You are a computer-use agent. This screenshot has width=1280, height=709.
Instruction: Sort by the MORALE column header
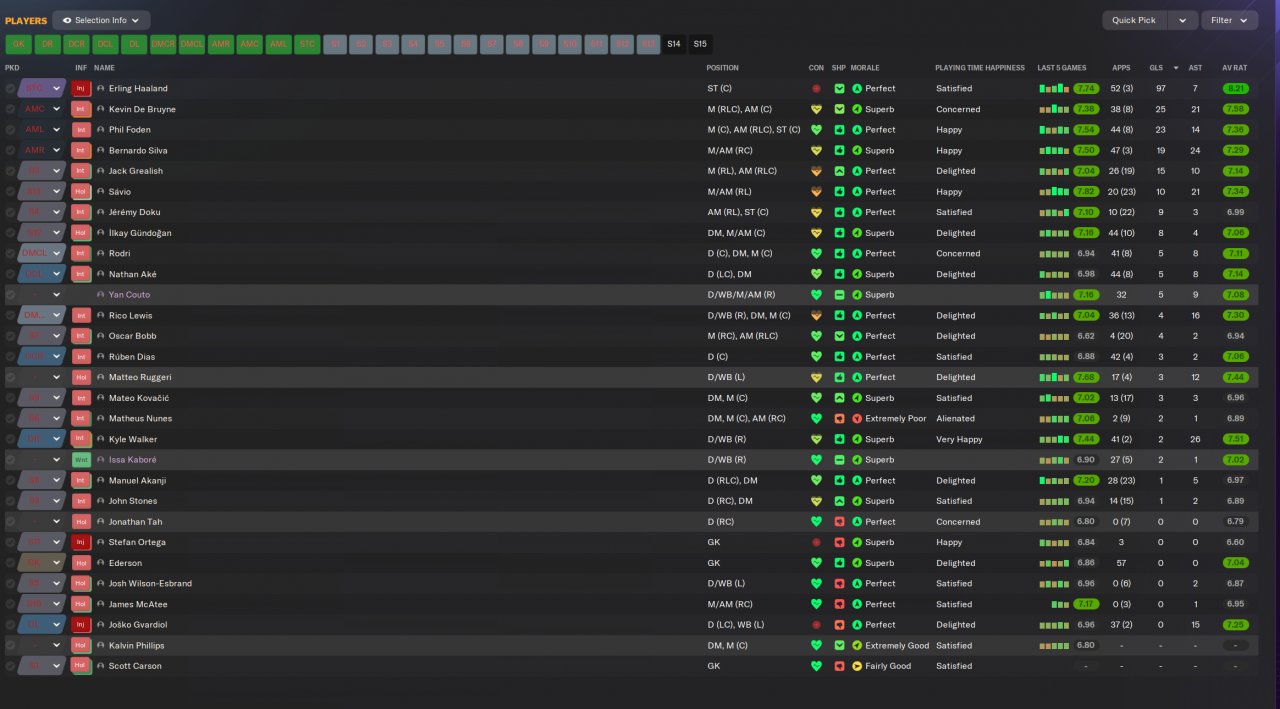(865, 68)
